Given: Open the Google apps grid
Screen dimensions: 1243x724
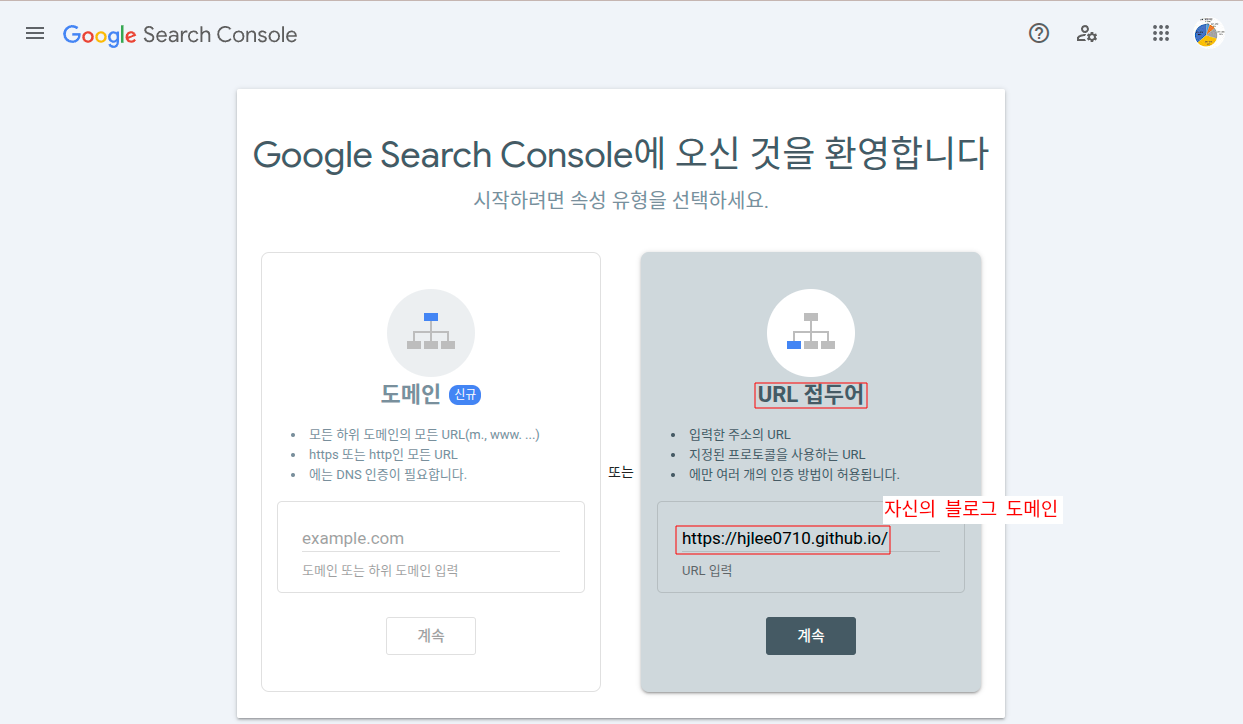Looking at the screenshot, I should pos(1160,33).
